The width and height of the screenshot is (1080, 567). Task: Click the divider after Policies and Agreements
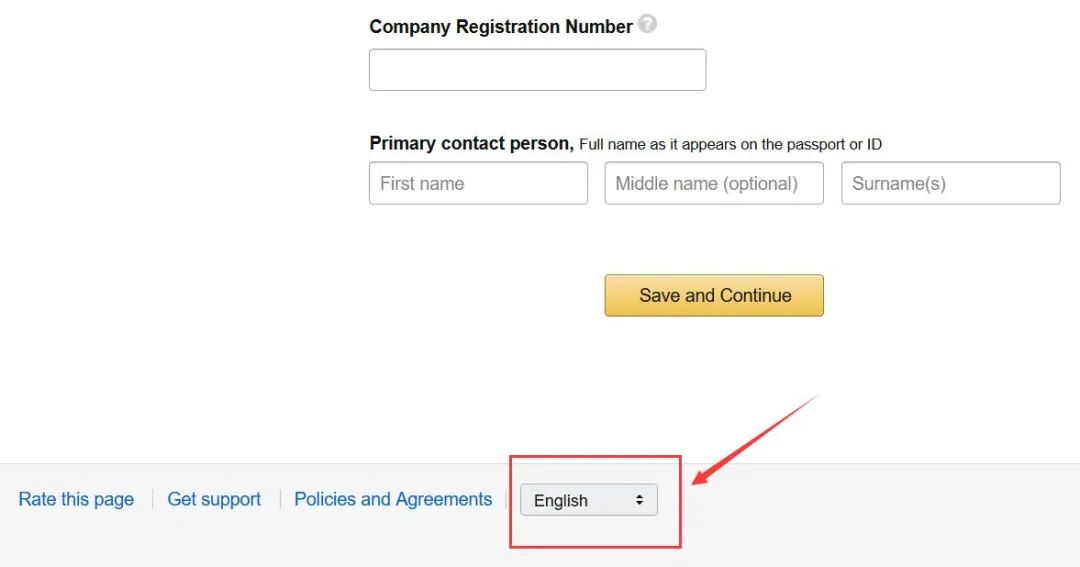tap(507, 500)
